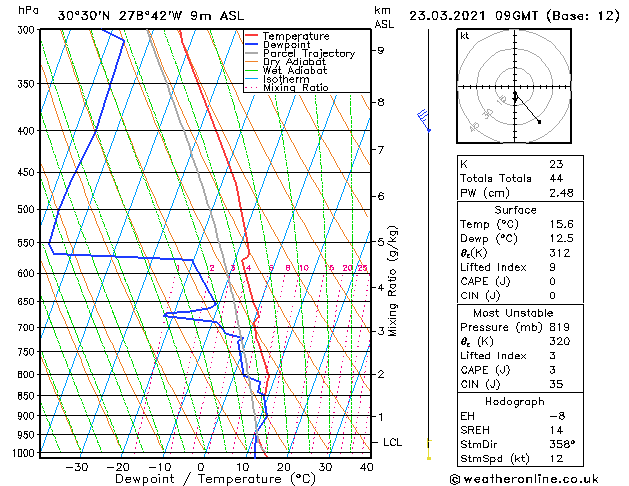The image size is (629, 486).
Task: Click the hodograph endpoint square marker
Action: point(539,122)
